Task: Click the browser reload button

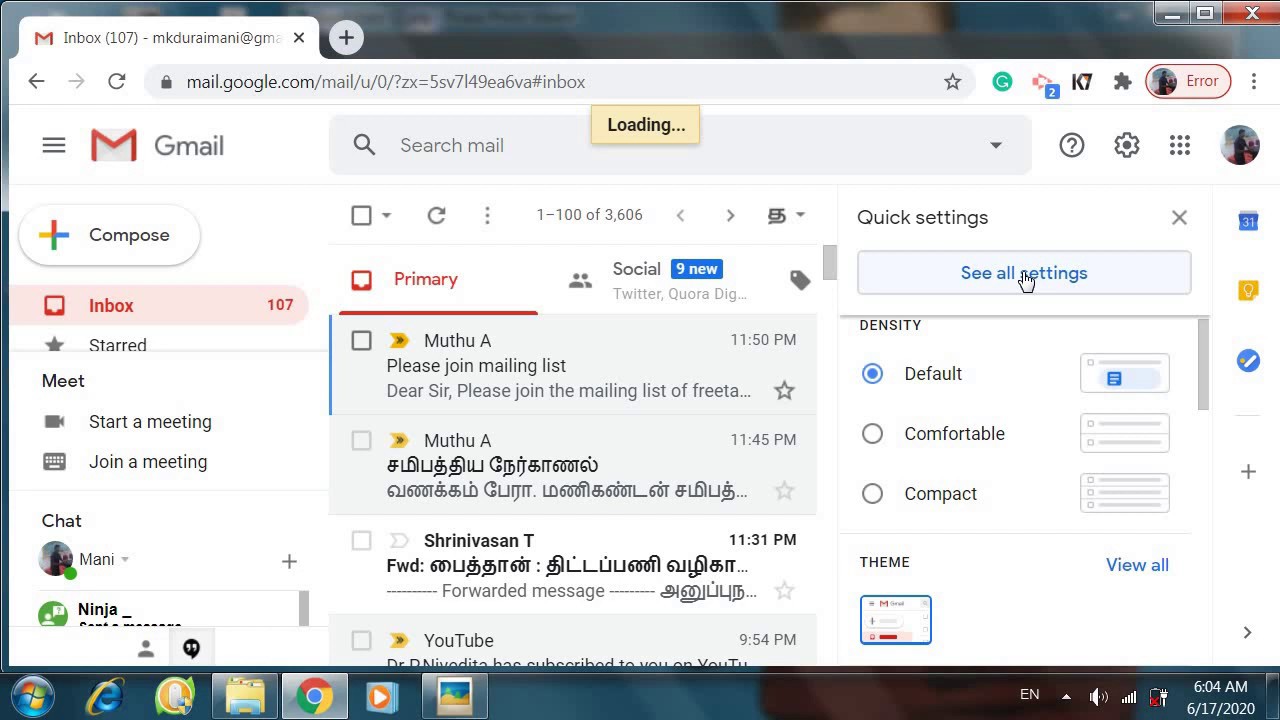Action: [x=117, y=82]
